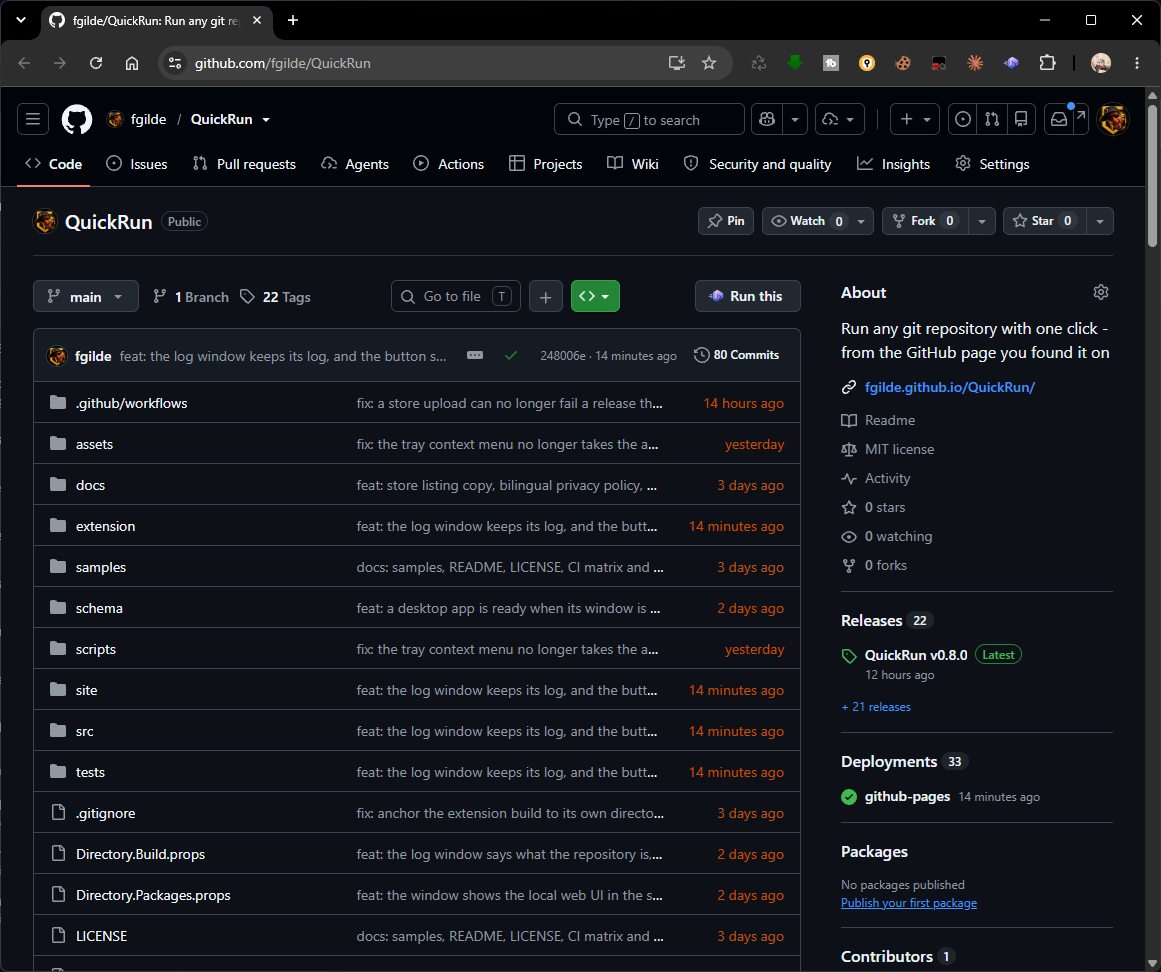The height and width of the screenshot is (972, 1161).
Task: Open the GitHub hamburger navigation menu
Action: (x=33, y=119)
